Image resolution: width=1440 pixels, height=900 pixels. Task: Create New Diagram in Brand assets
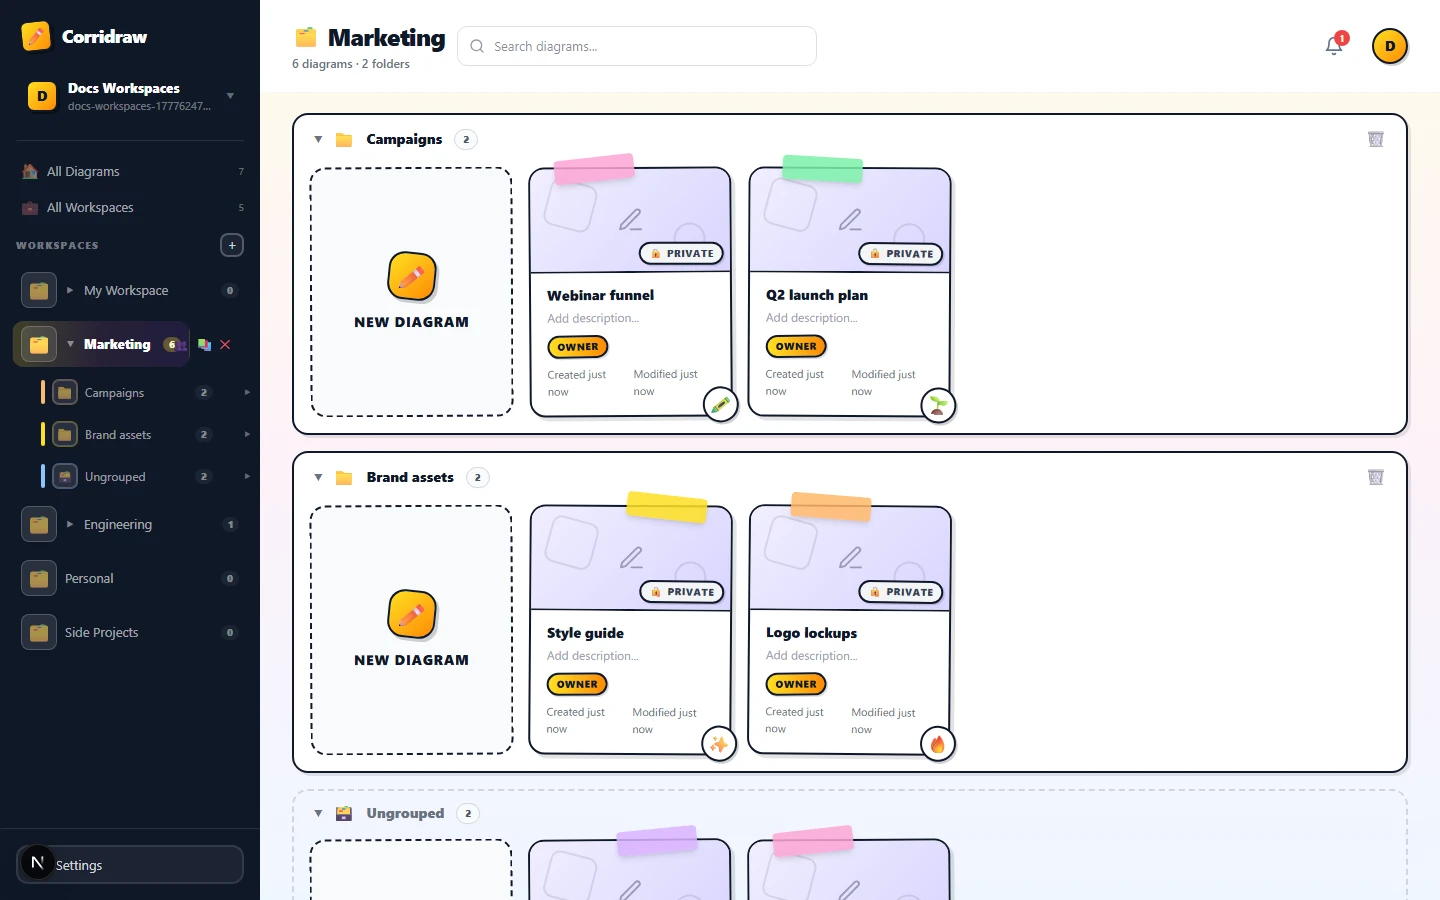[412, 630]
